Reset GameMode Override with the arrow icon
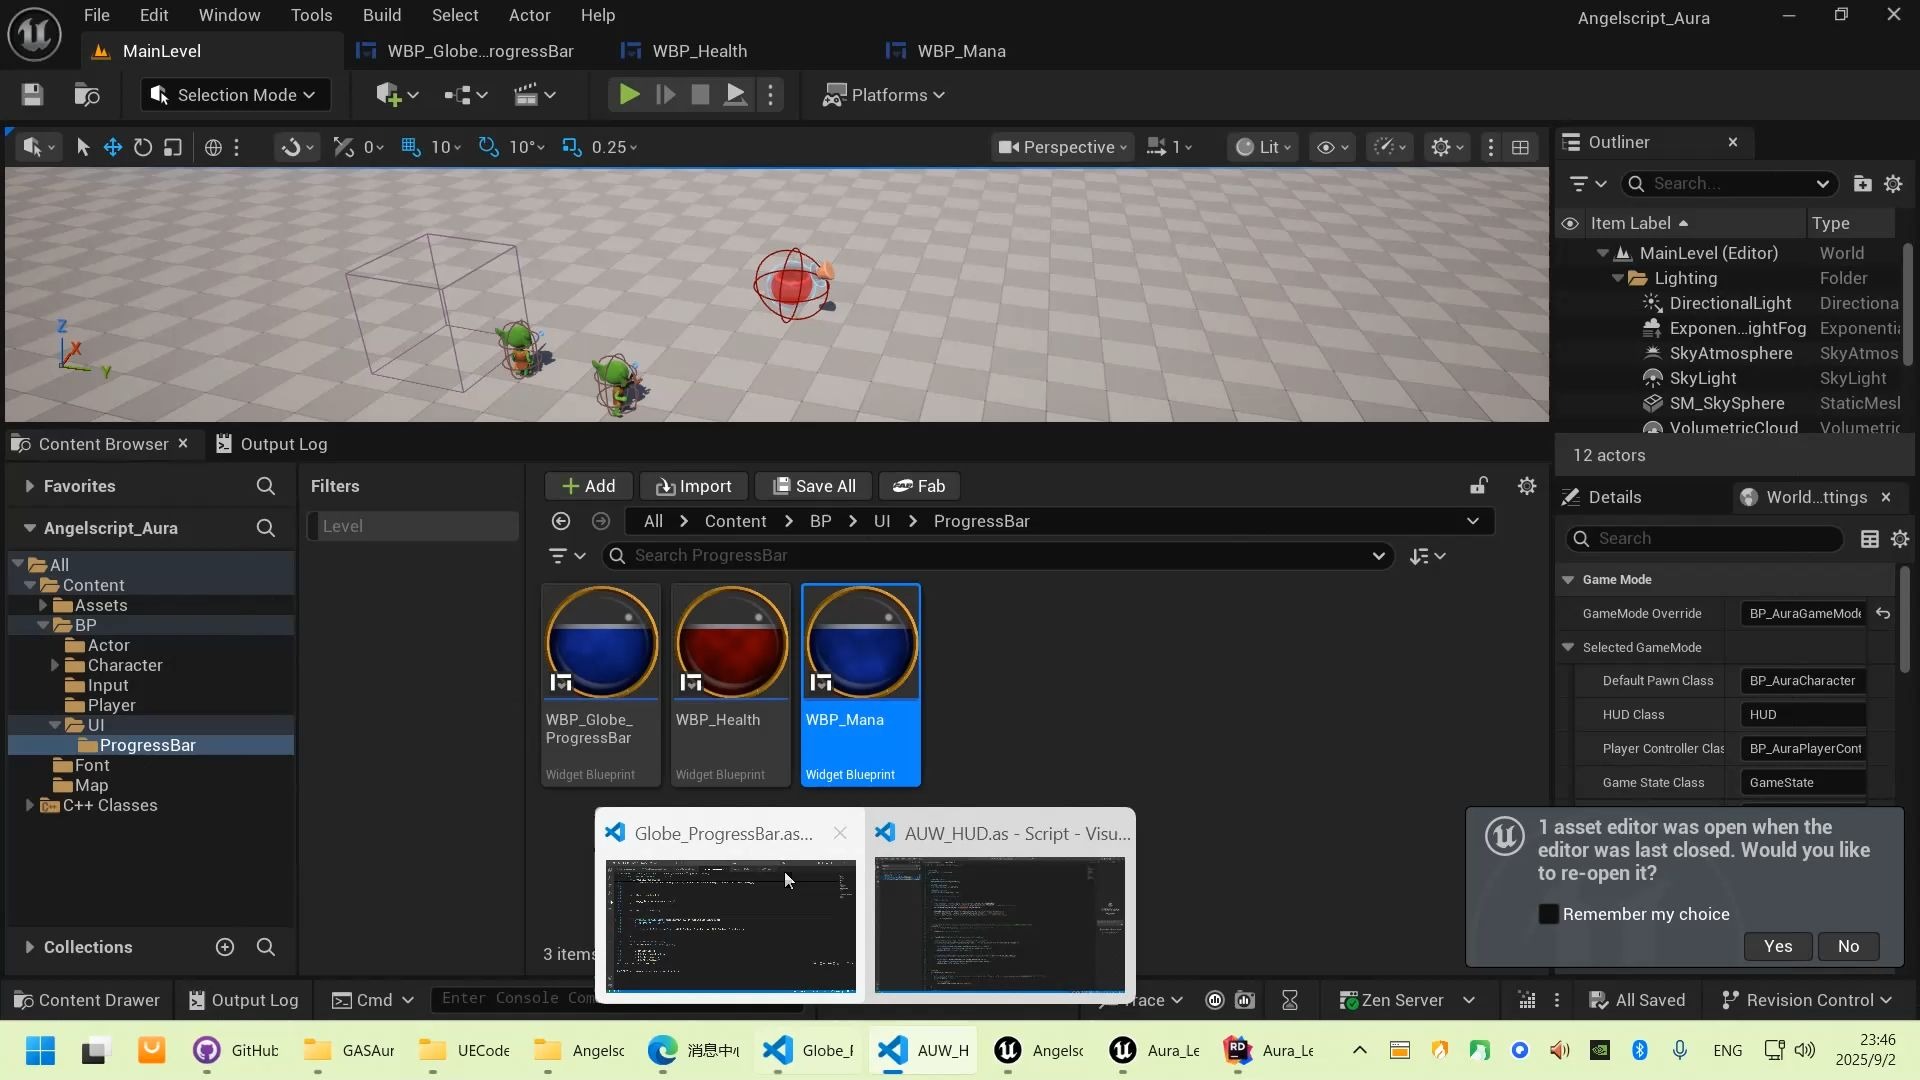Viewport: 1920px width, 1080px height. [x=1883, y=614]
